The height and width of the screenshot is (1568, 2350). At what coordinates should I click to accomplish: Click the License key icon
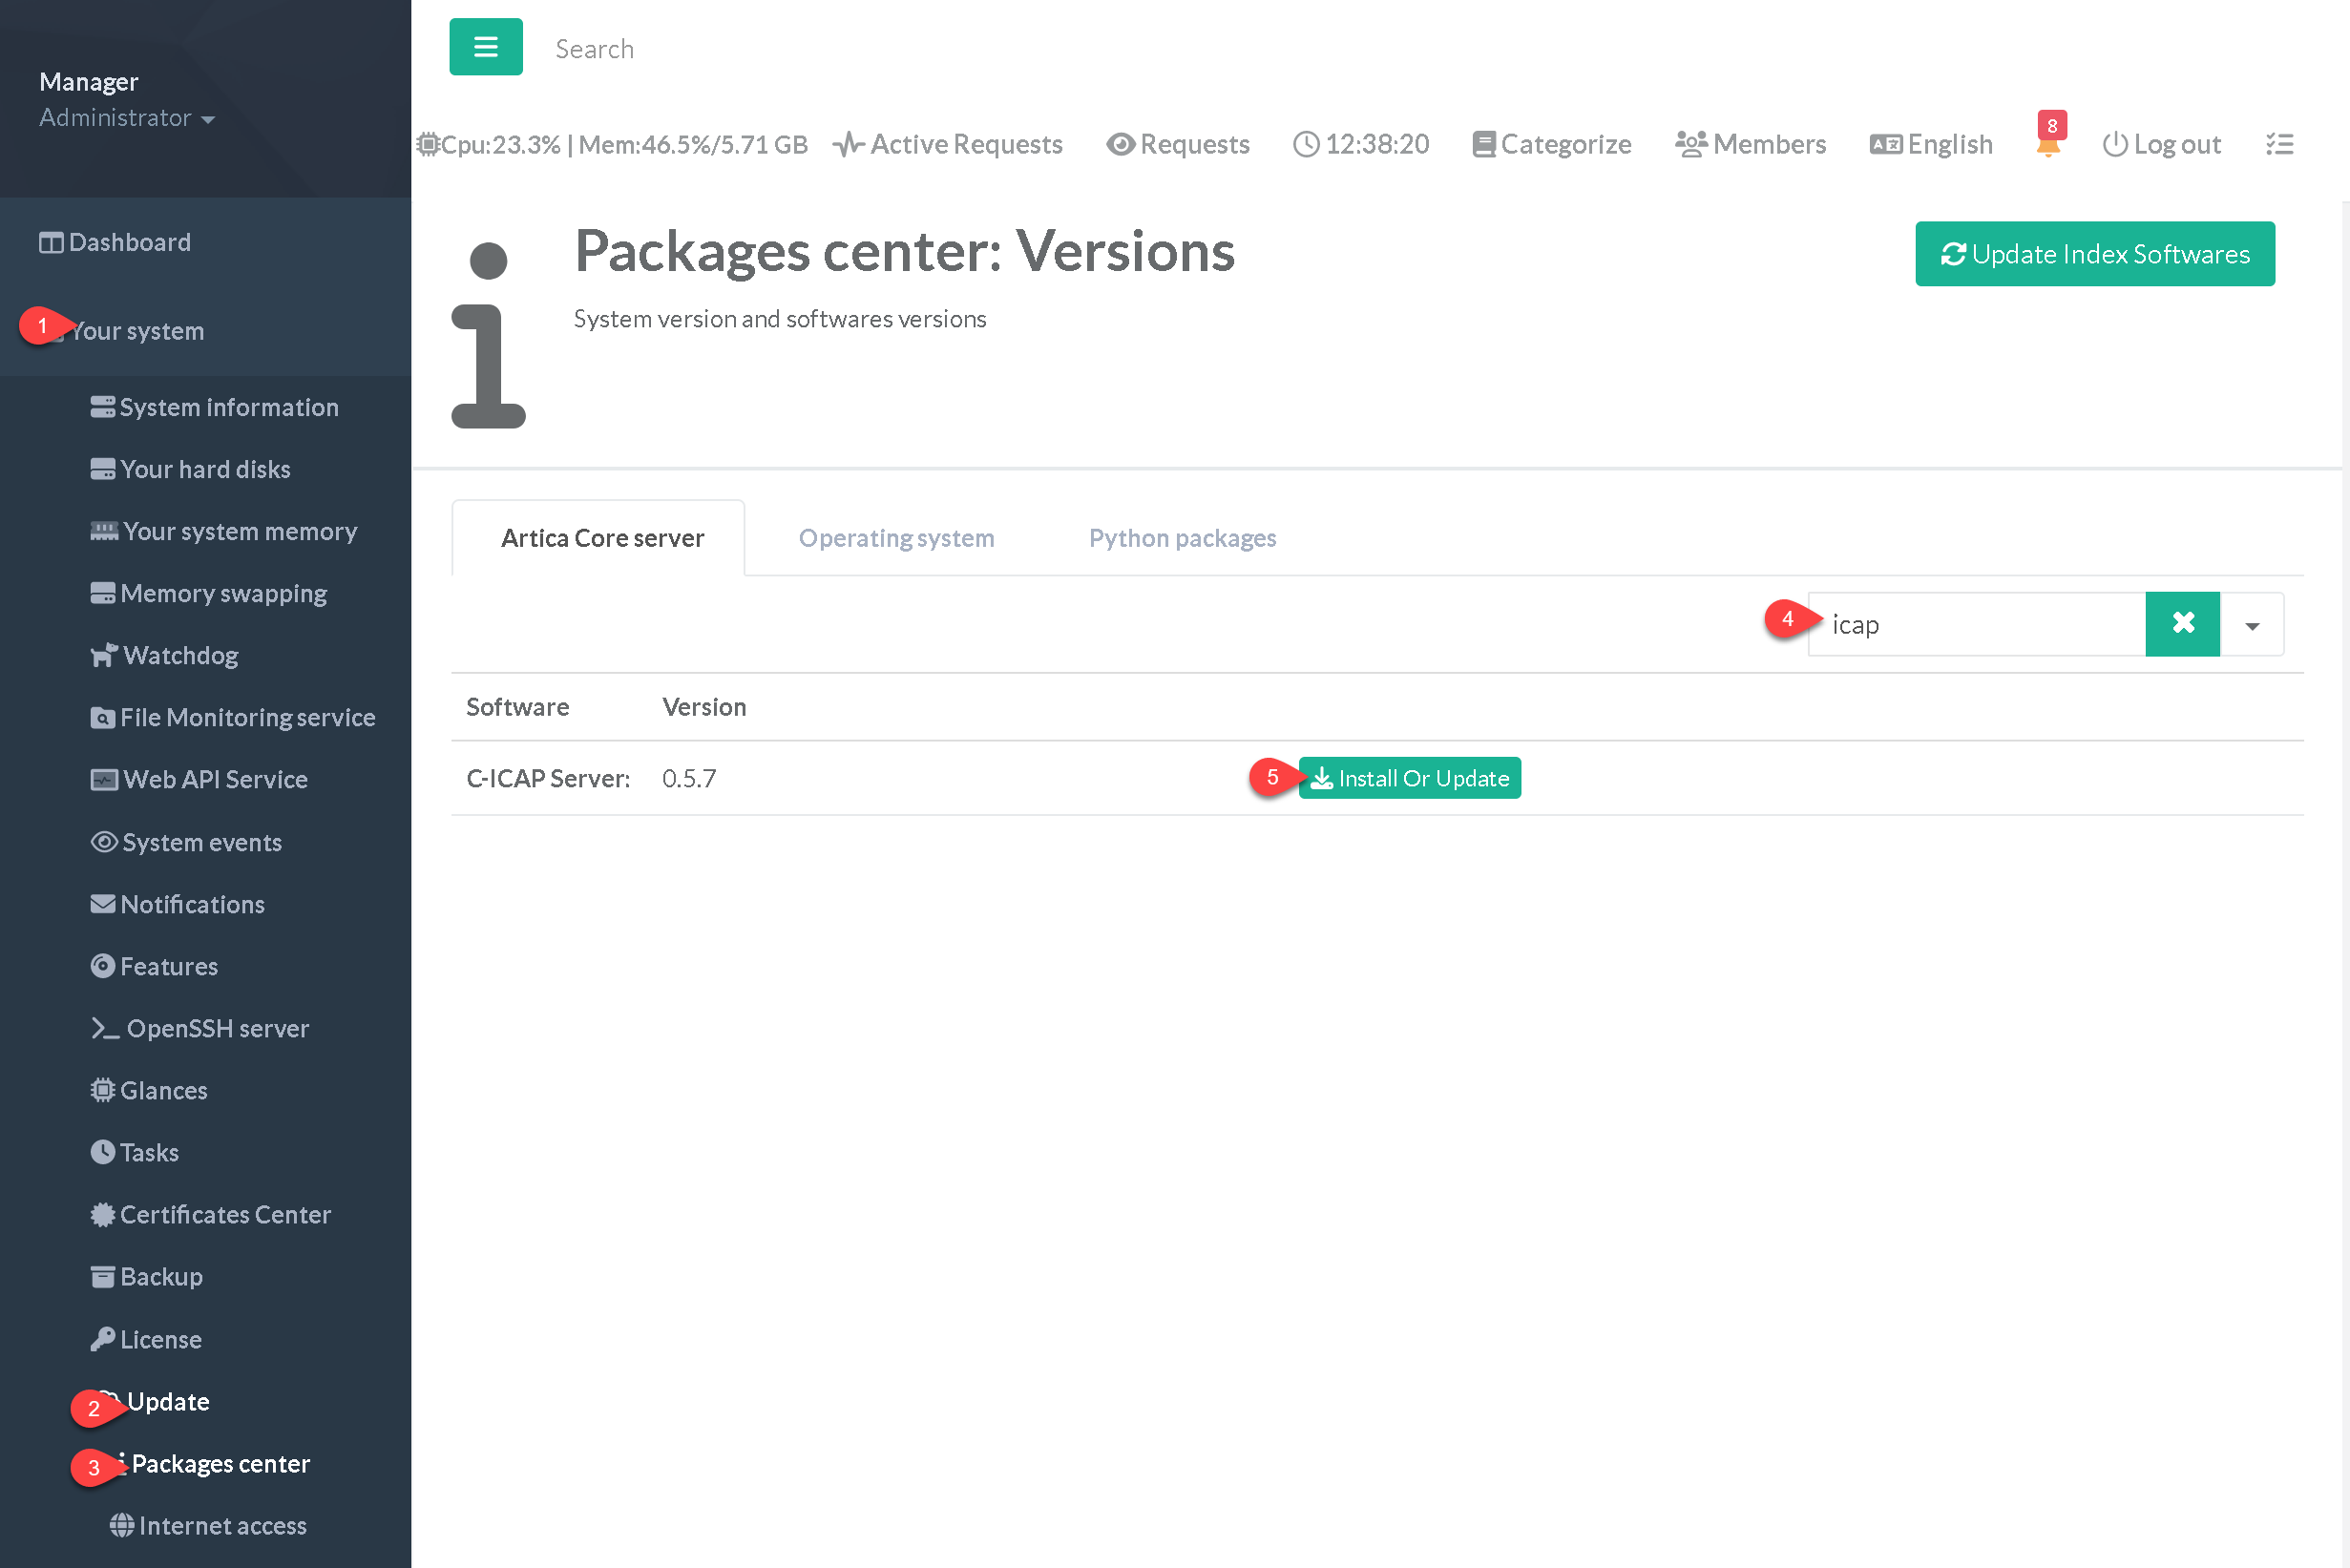102,1339
